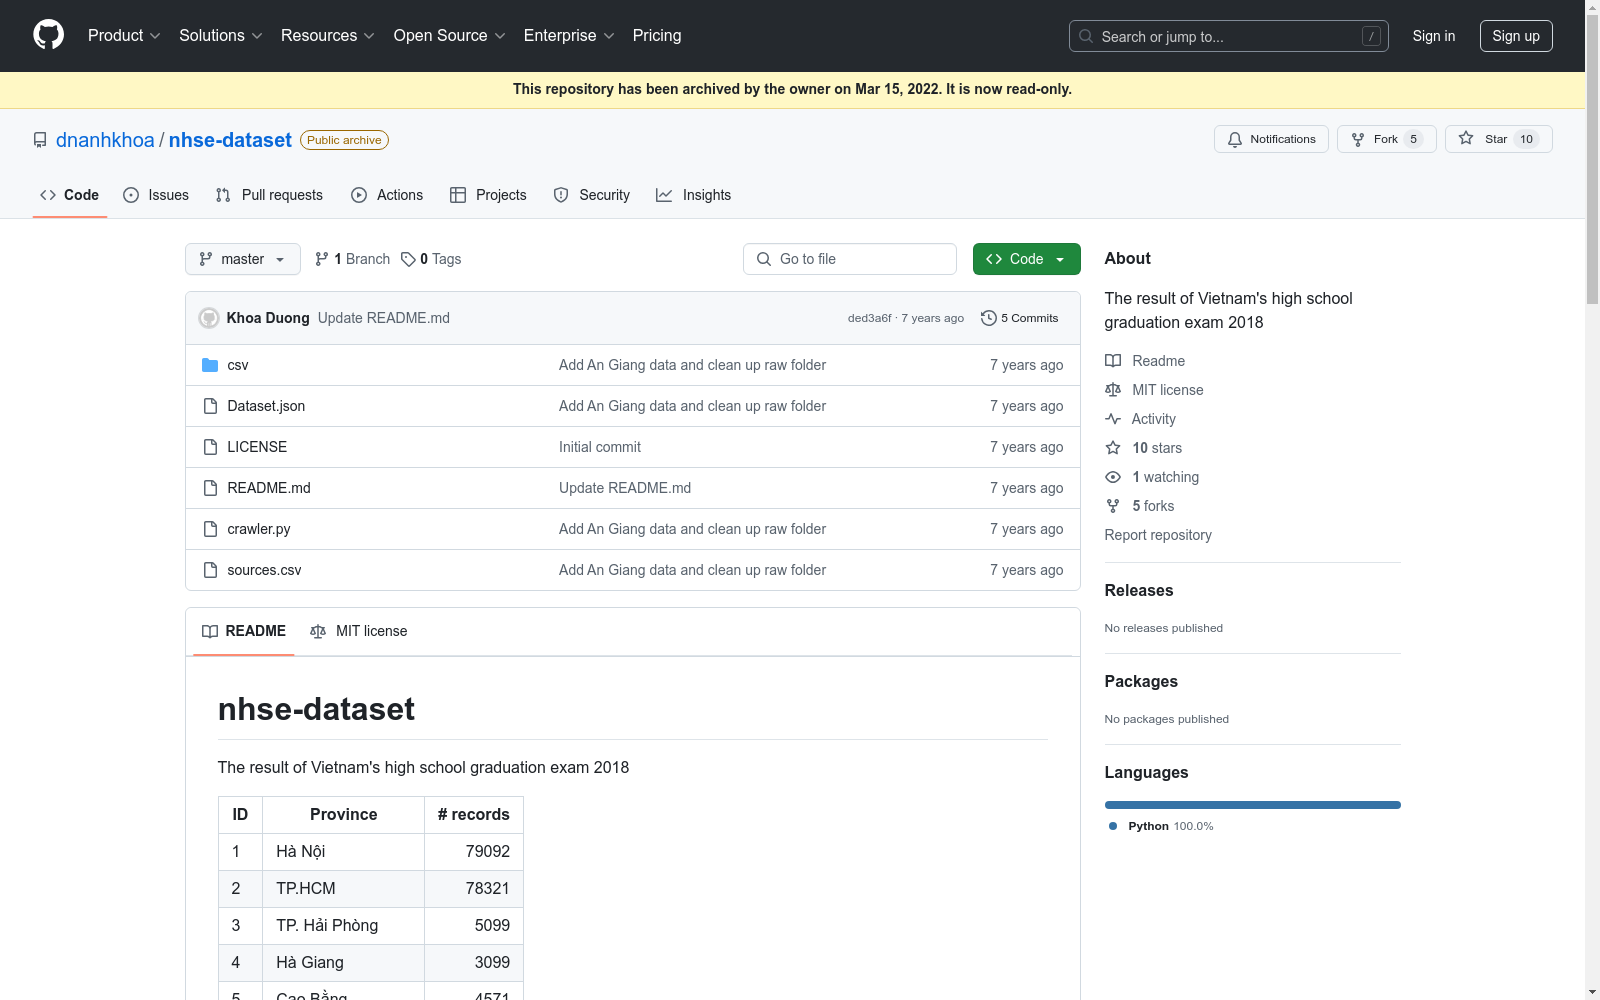
Task: Click the fork icon next to 5 forks
Action: pyautogui.click(x=1113, y=506)
